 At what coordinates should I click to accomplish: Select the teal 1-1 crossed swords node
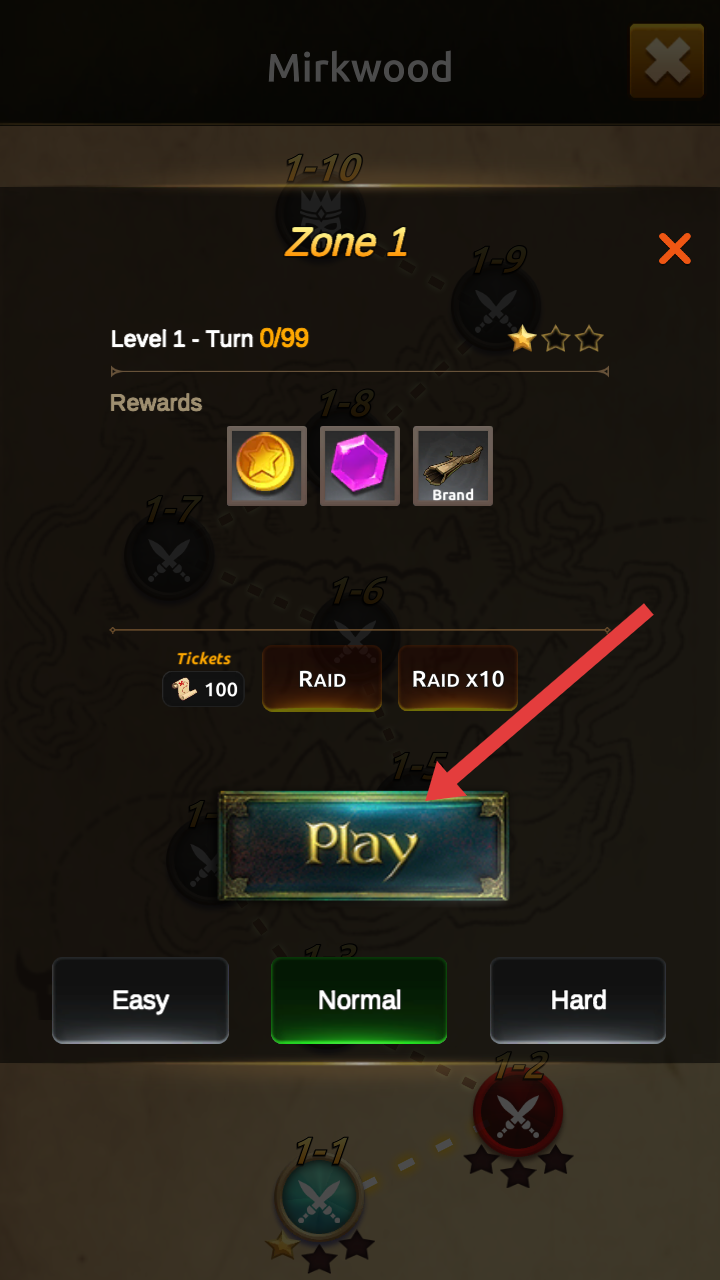pos(320,1197)
